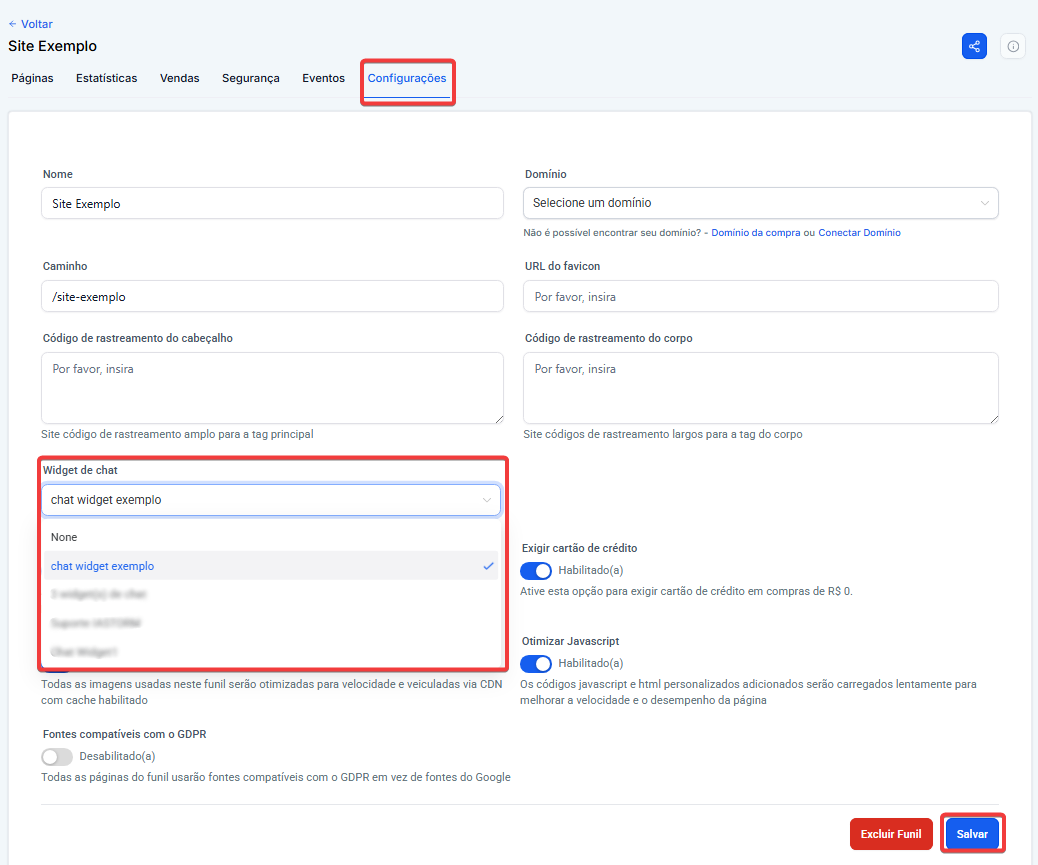The width and height of the screenshot is (1038, 865).
Task: Open the Segurança tab
Action: pyautogui.click(x=250, y=78)
